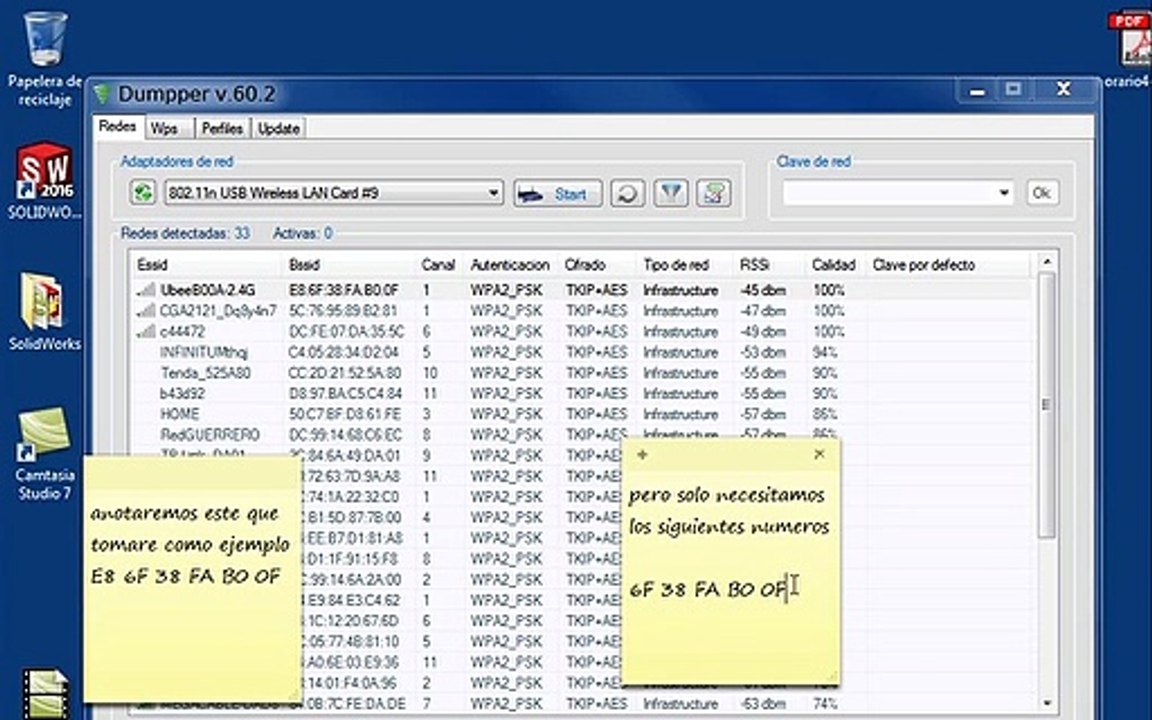Add a new sticky note with plus

tap(642, 455)
